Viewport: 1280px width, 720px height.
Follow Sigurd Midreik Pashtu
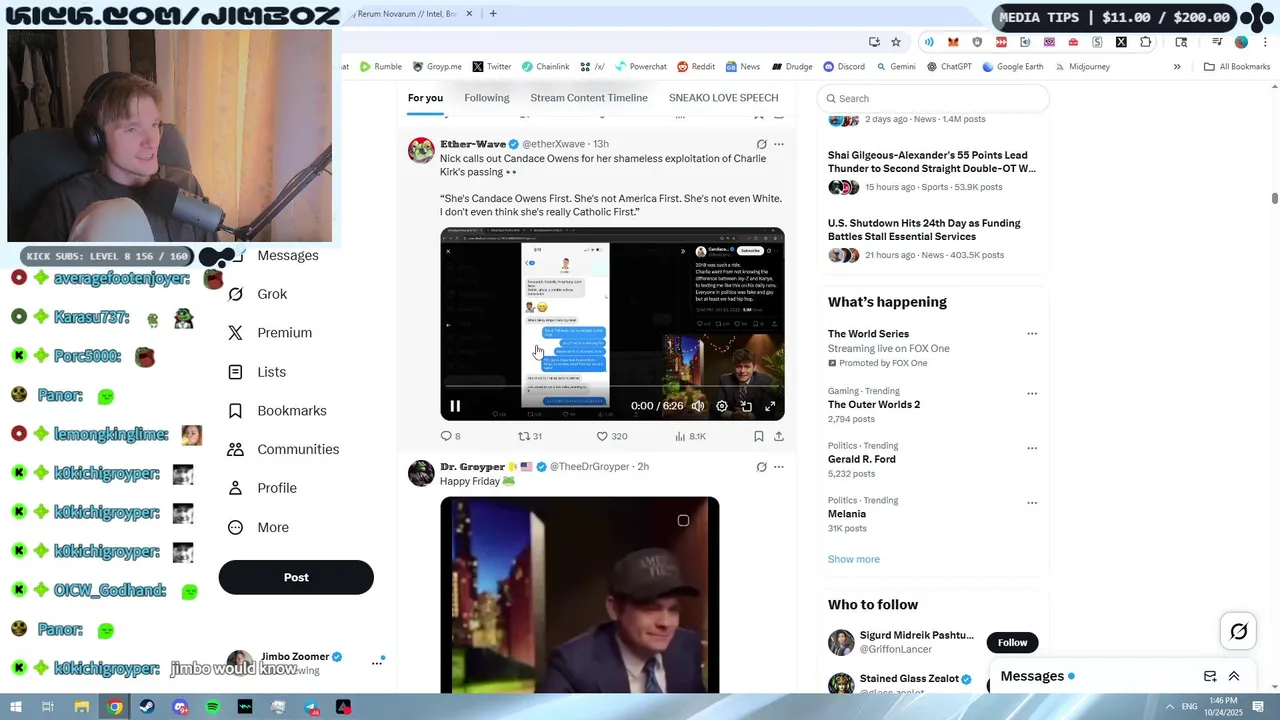pos(1012,642)
